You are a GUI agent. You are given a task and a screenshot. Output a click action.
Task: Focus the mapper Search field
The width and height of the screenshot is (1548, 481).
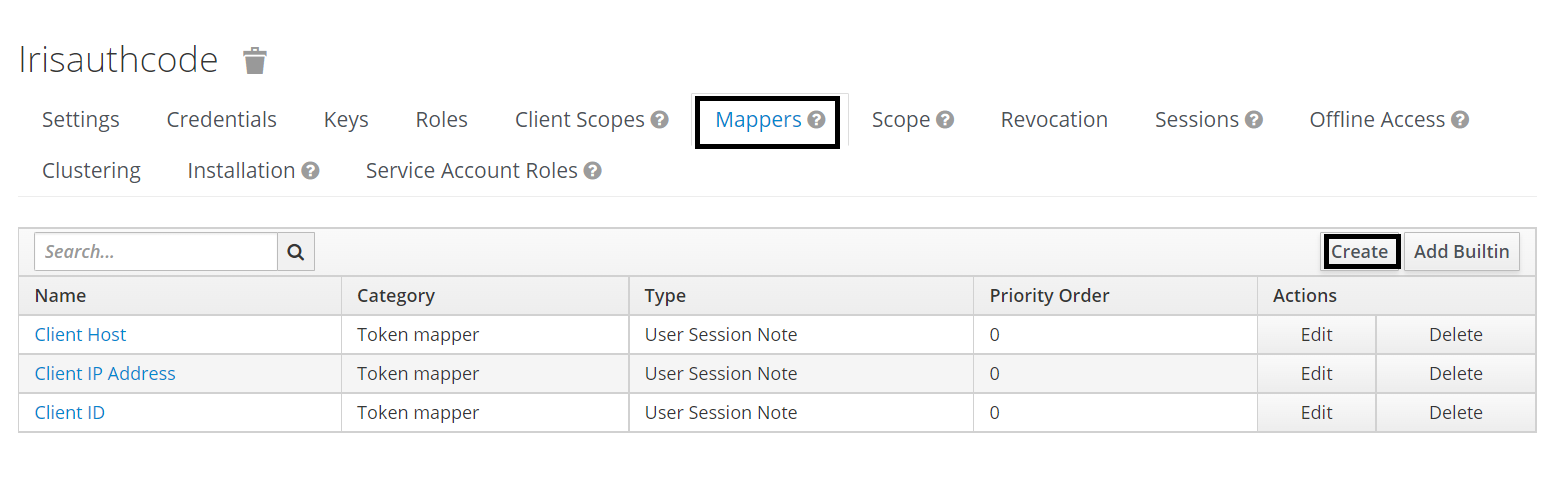(156, 252)
